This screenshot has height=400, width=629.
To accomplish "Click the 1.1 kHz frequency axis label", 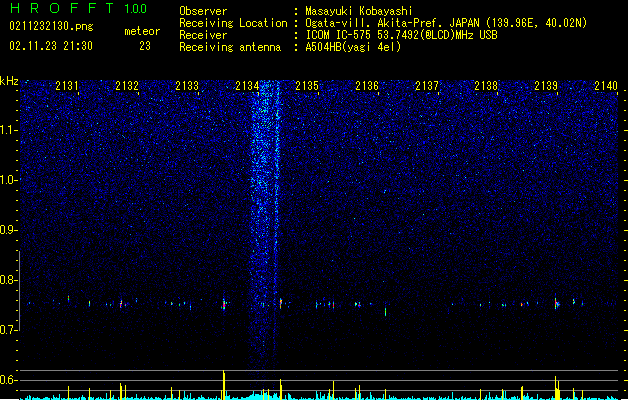I will point(9,130).
